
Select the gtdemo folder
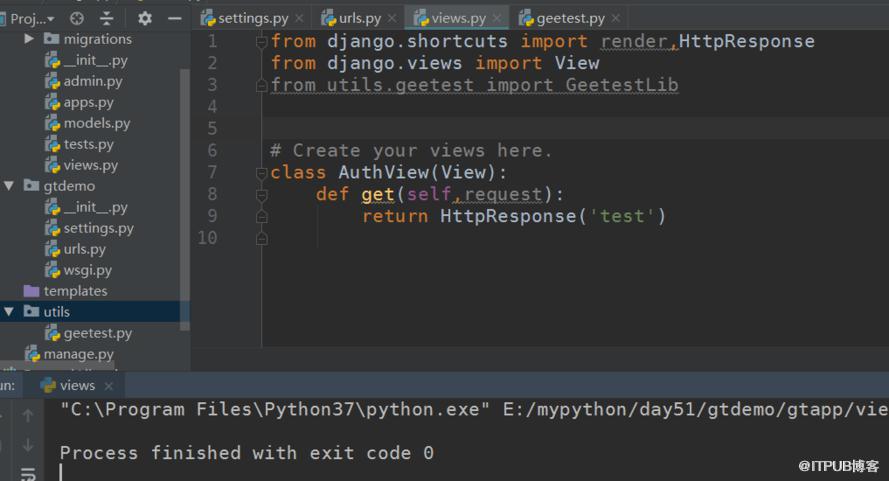69,186
